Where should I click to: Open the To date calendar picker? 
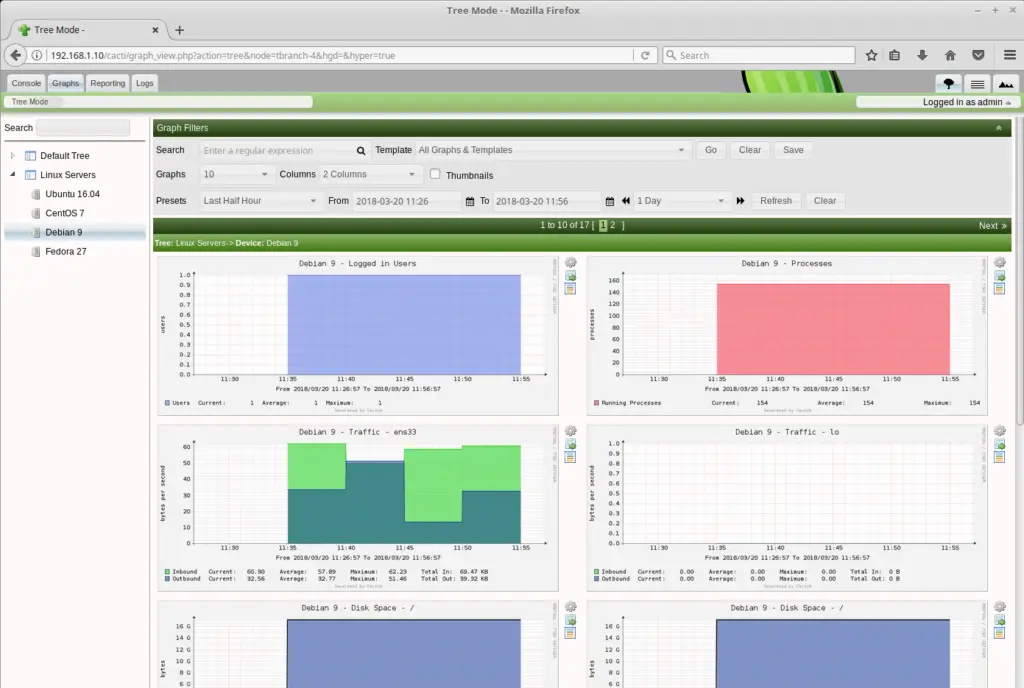[609, 201]
